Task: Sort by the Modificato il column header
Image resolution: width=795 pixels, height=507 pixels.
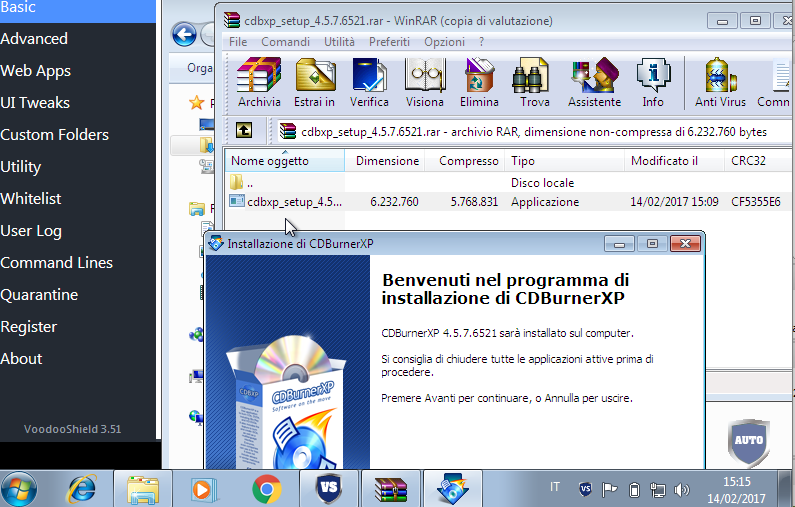Action: coord(675,161)
